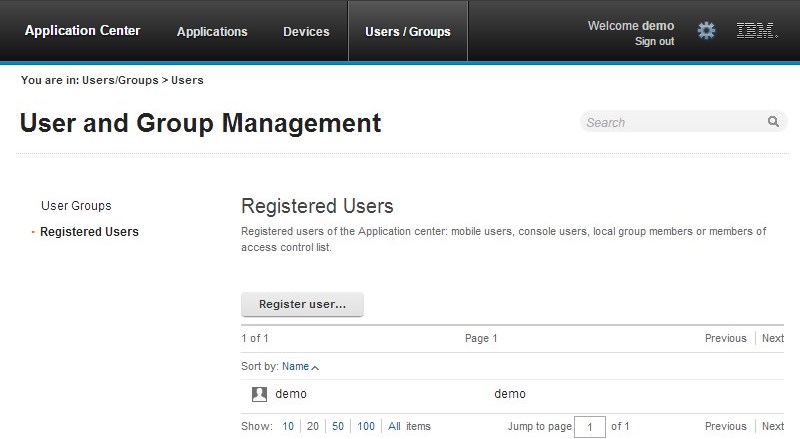The height and width of the screenshot is (439, 800).
Task: Show All items
Action: 394,426
